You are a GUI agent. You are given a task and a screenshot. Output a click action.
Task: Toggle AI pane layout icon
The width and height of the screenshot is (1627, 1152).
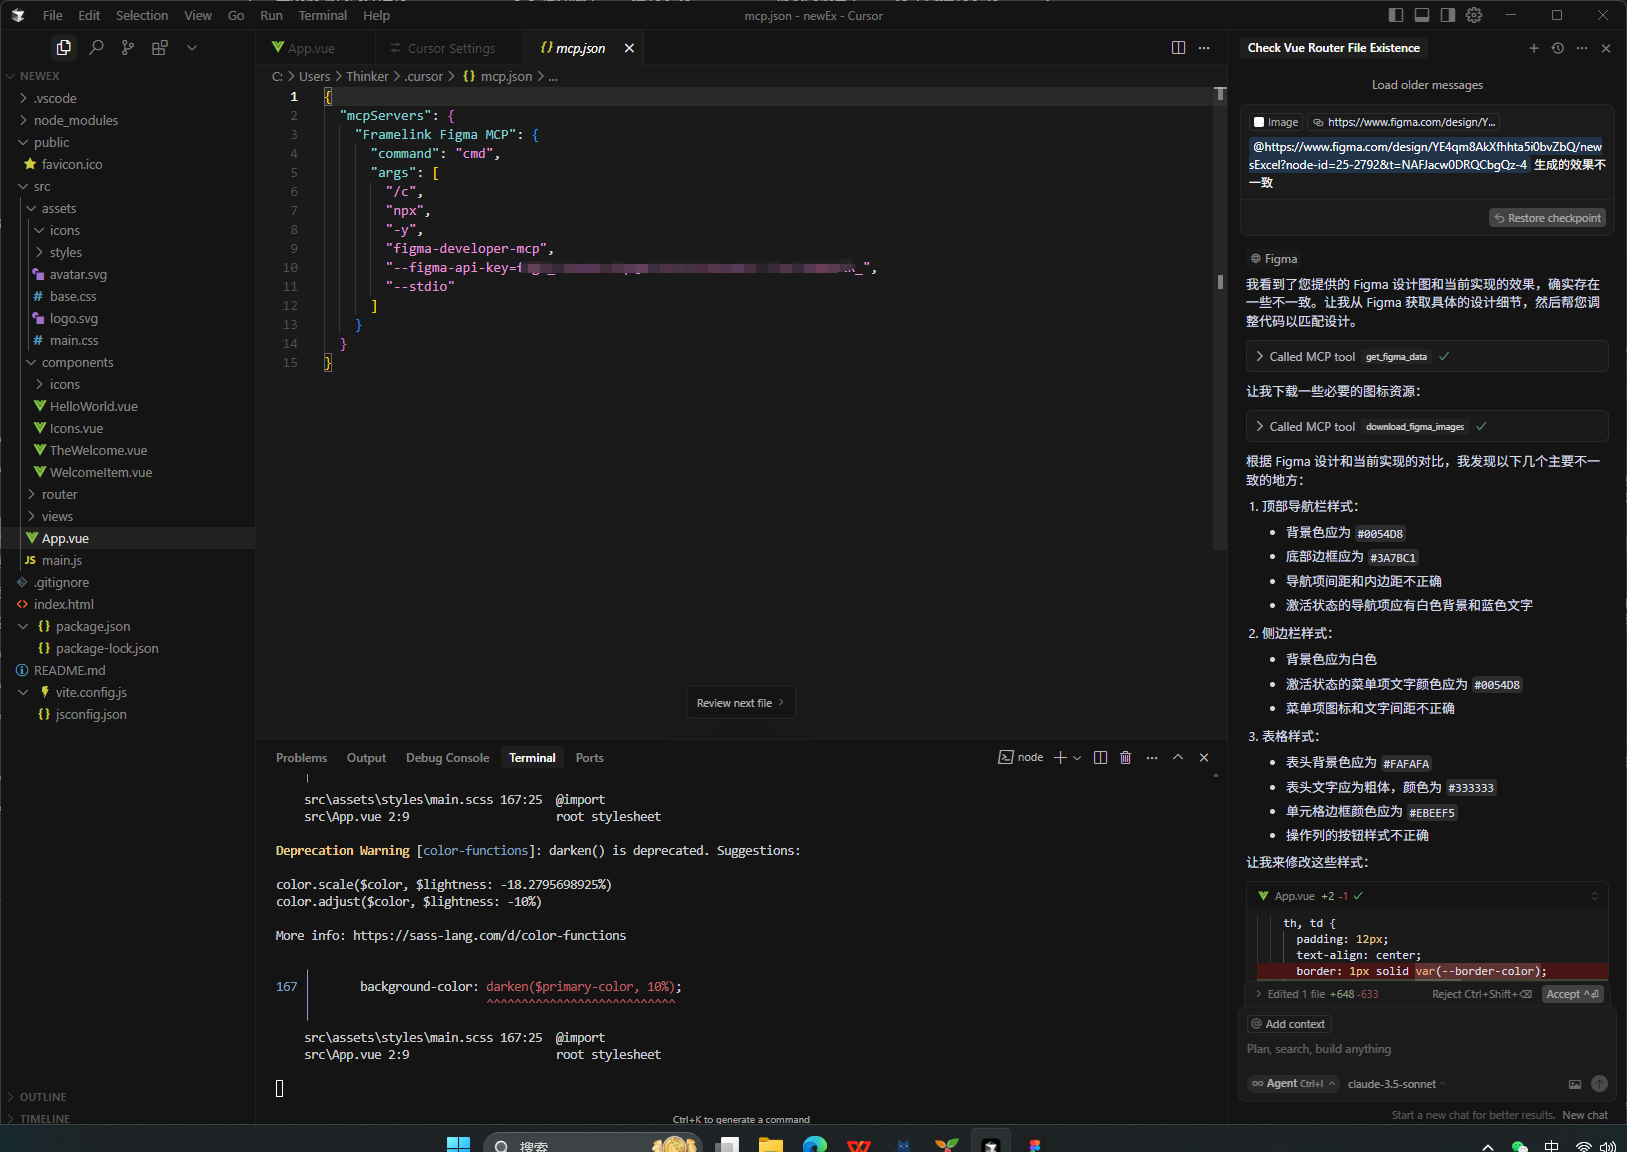pyautogui.click(x=1448, y=15)
